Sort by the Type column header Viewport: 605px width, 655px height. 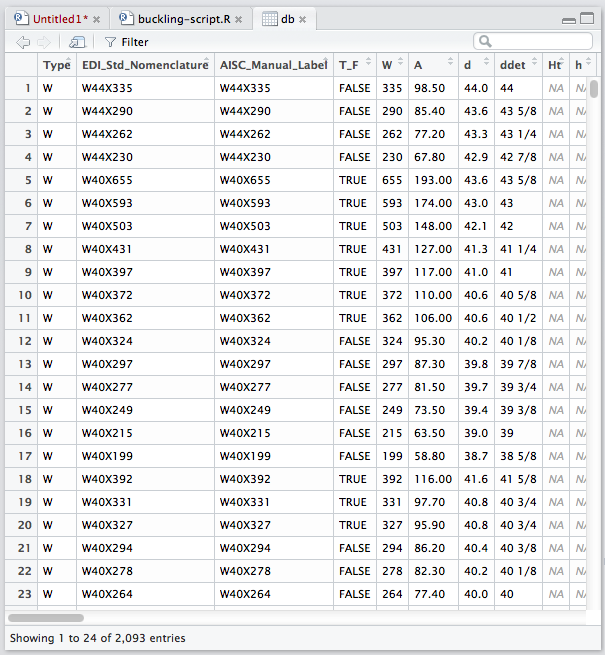tap(57, 65)
